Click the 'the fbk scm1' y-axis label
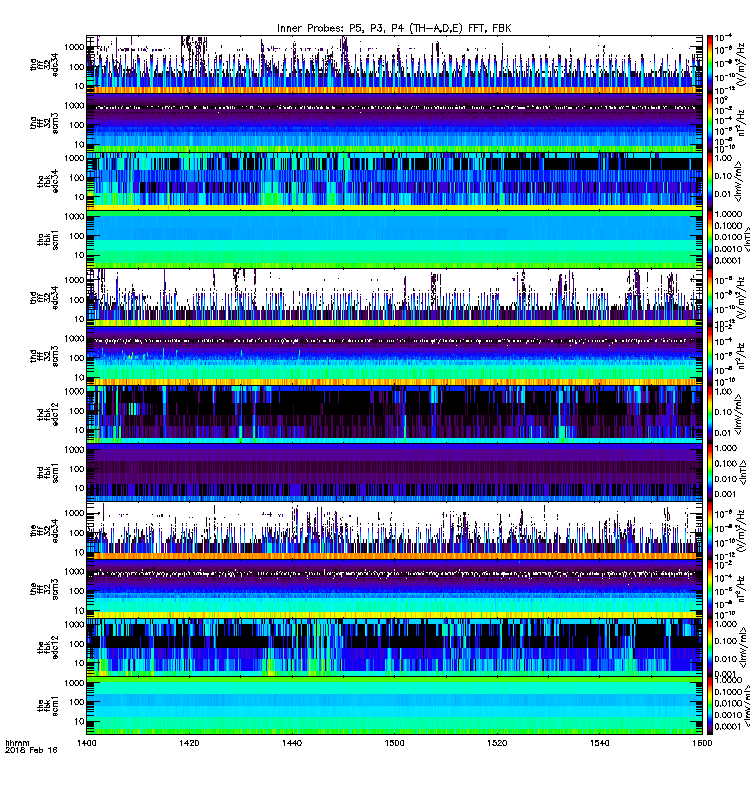Screen dimensions: 750x800 coord(48,706)
